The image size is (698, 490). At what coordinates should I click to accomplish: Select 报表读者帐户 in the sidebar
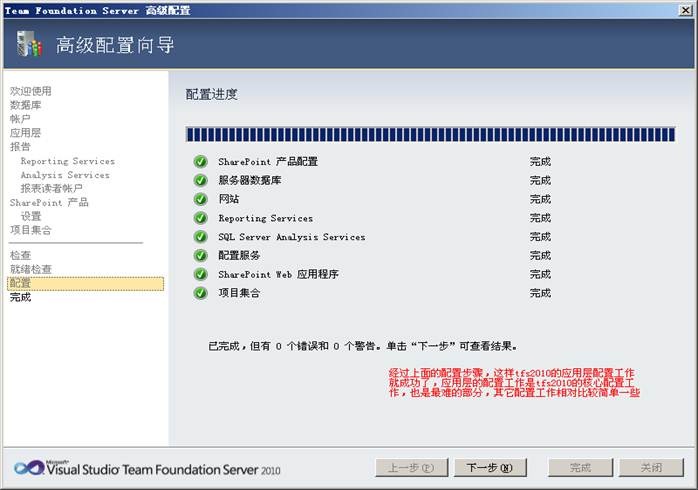pyautogui.click(x=52, y=189)
